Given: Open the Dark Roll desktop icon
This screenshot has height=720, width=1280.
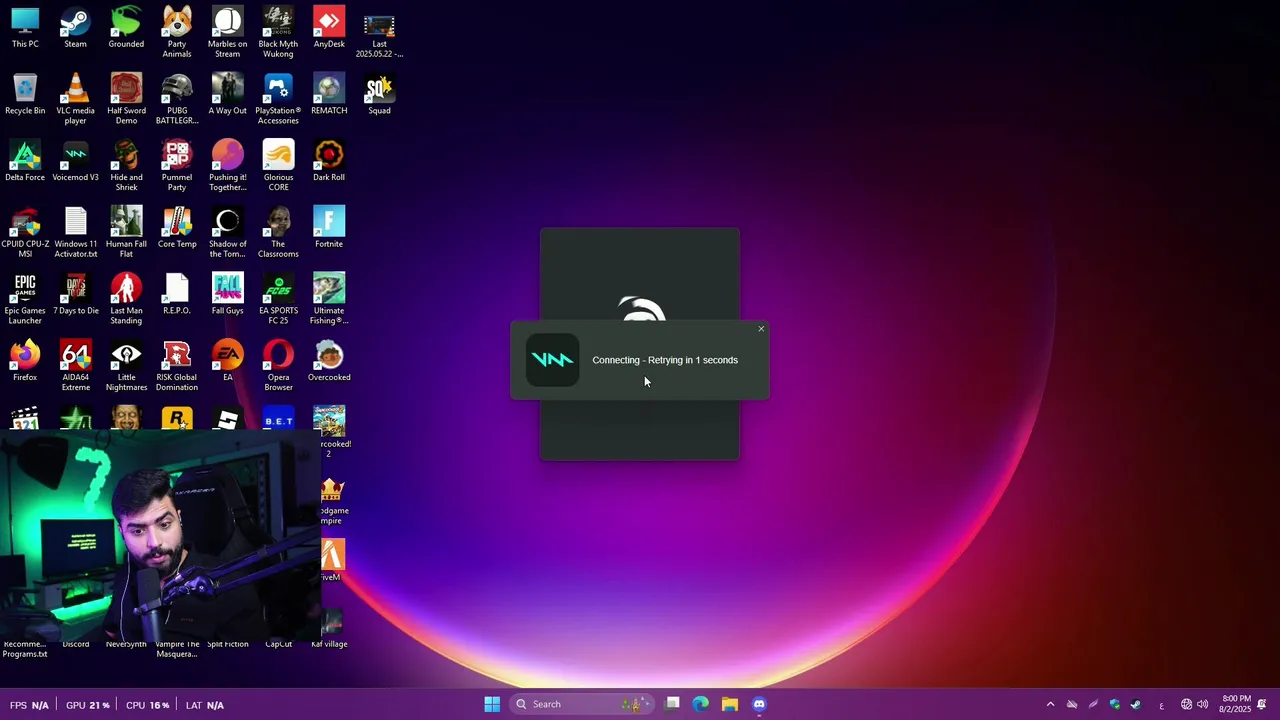Looking at the screenshot, I should (x=329, y=161).
